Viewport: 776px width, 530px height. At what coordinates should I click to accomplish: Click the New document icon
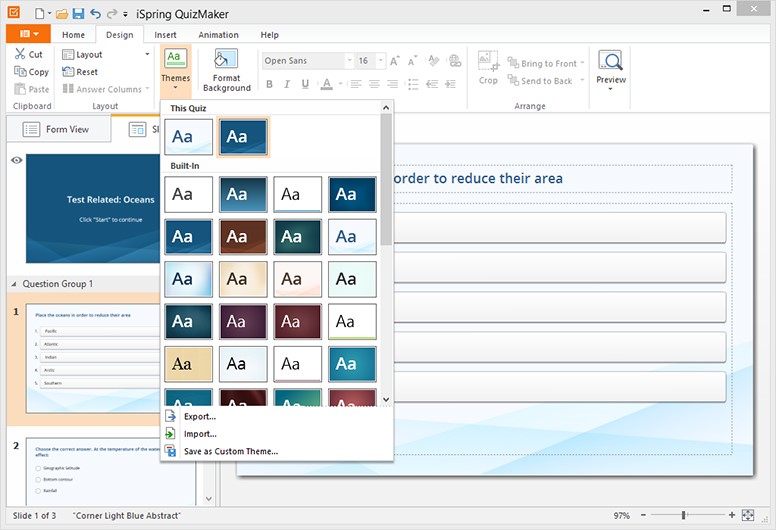tap(40, 13)
